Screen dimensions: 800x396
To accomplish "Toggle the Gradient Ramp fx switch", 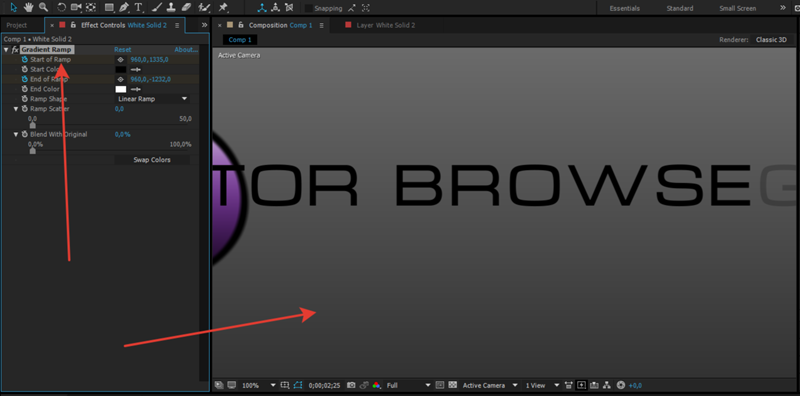I will point(15,50).
